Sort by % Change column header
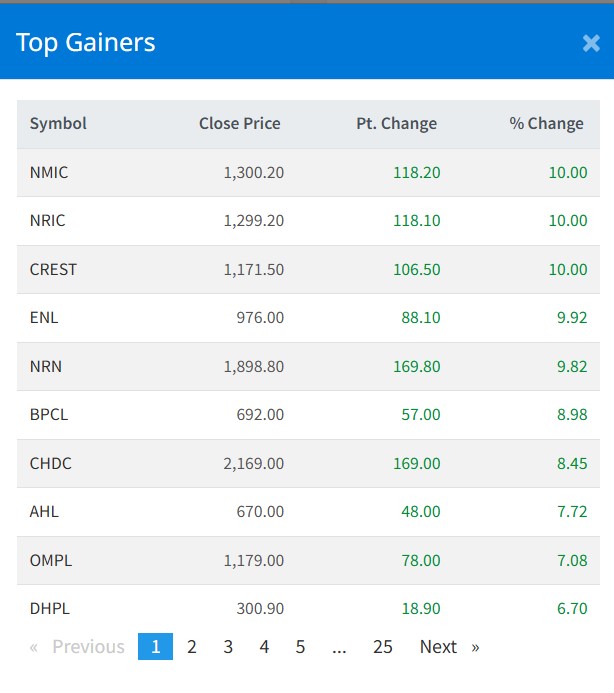614x693 pixels. tap(546, 124)
